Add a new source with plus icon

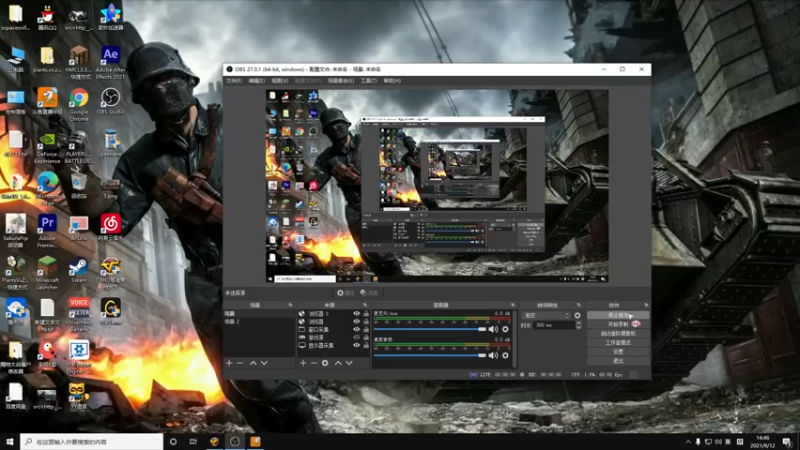[x=303, y=363]
